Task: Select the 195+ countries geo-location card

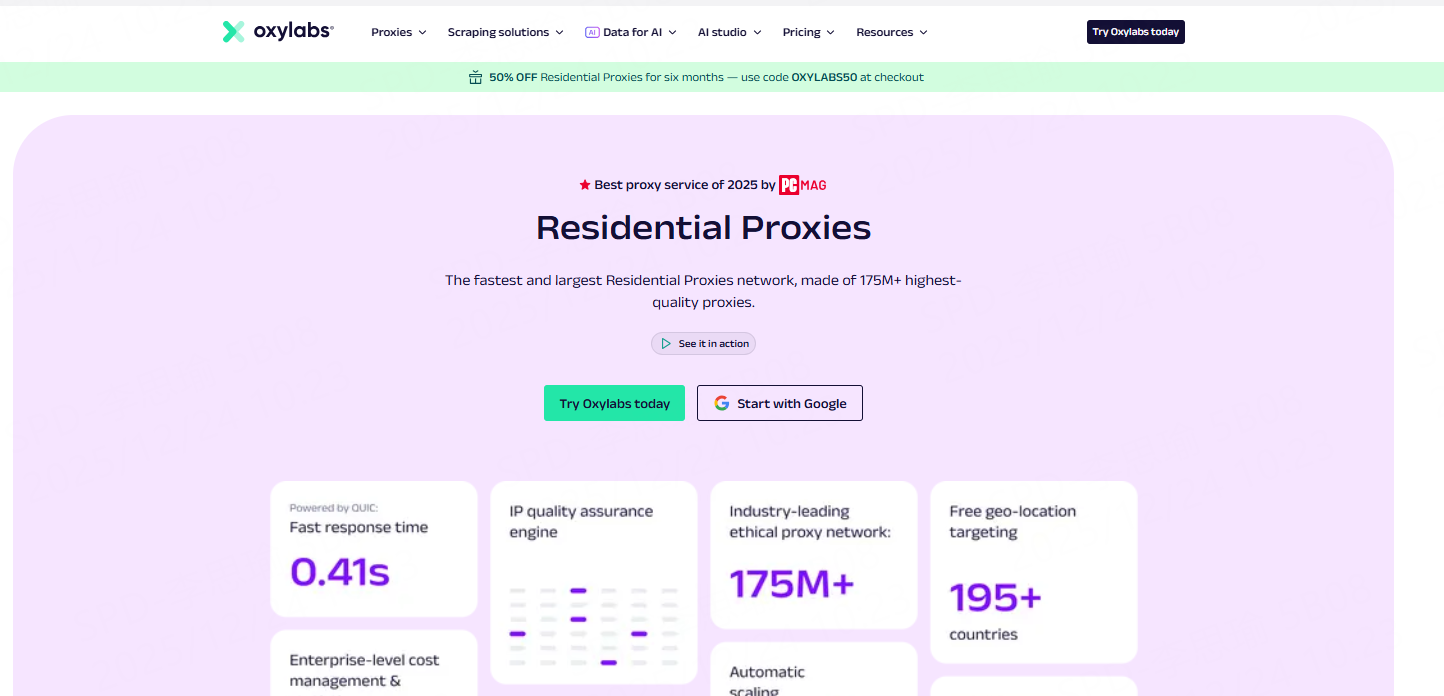Action: pyautogui.click(x=1033, y=572)
